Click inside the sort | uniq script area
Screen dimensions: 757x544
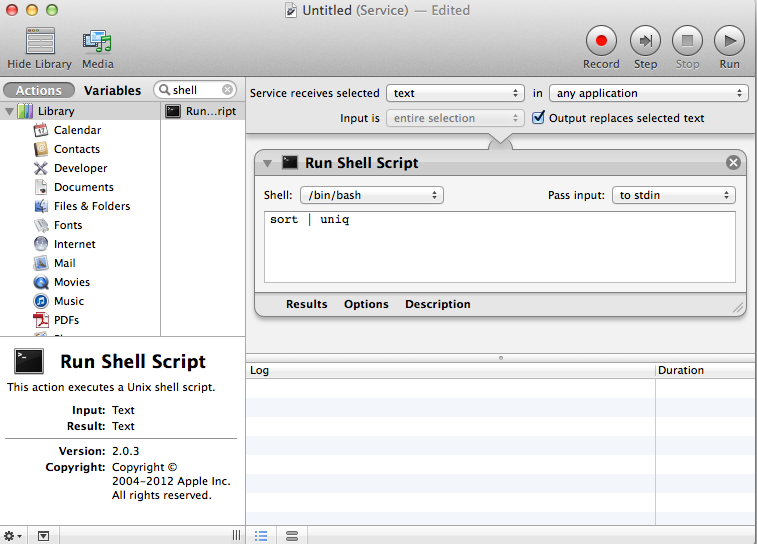click(x=500, y=247)
